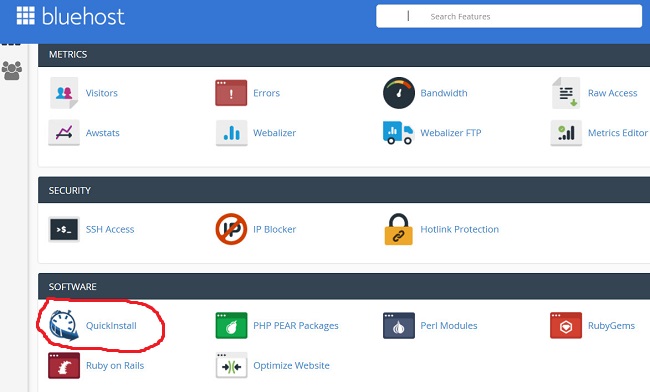Image resolution: width=650 pixels, height=392 pixels.
Task: Click the Hotlink Protection padlock icon
Action: [398, 229]
